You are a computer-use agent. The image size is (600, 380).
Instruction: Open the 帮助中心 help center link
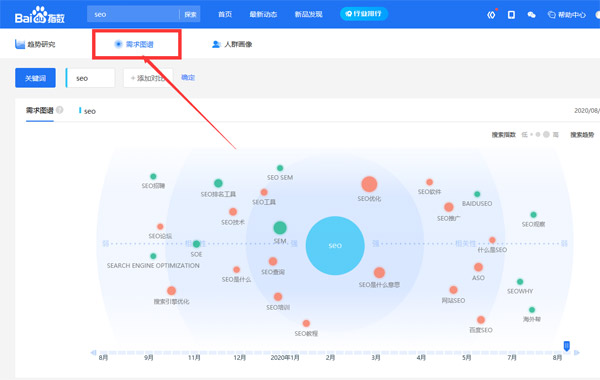567,15
